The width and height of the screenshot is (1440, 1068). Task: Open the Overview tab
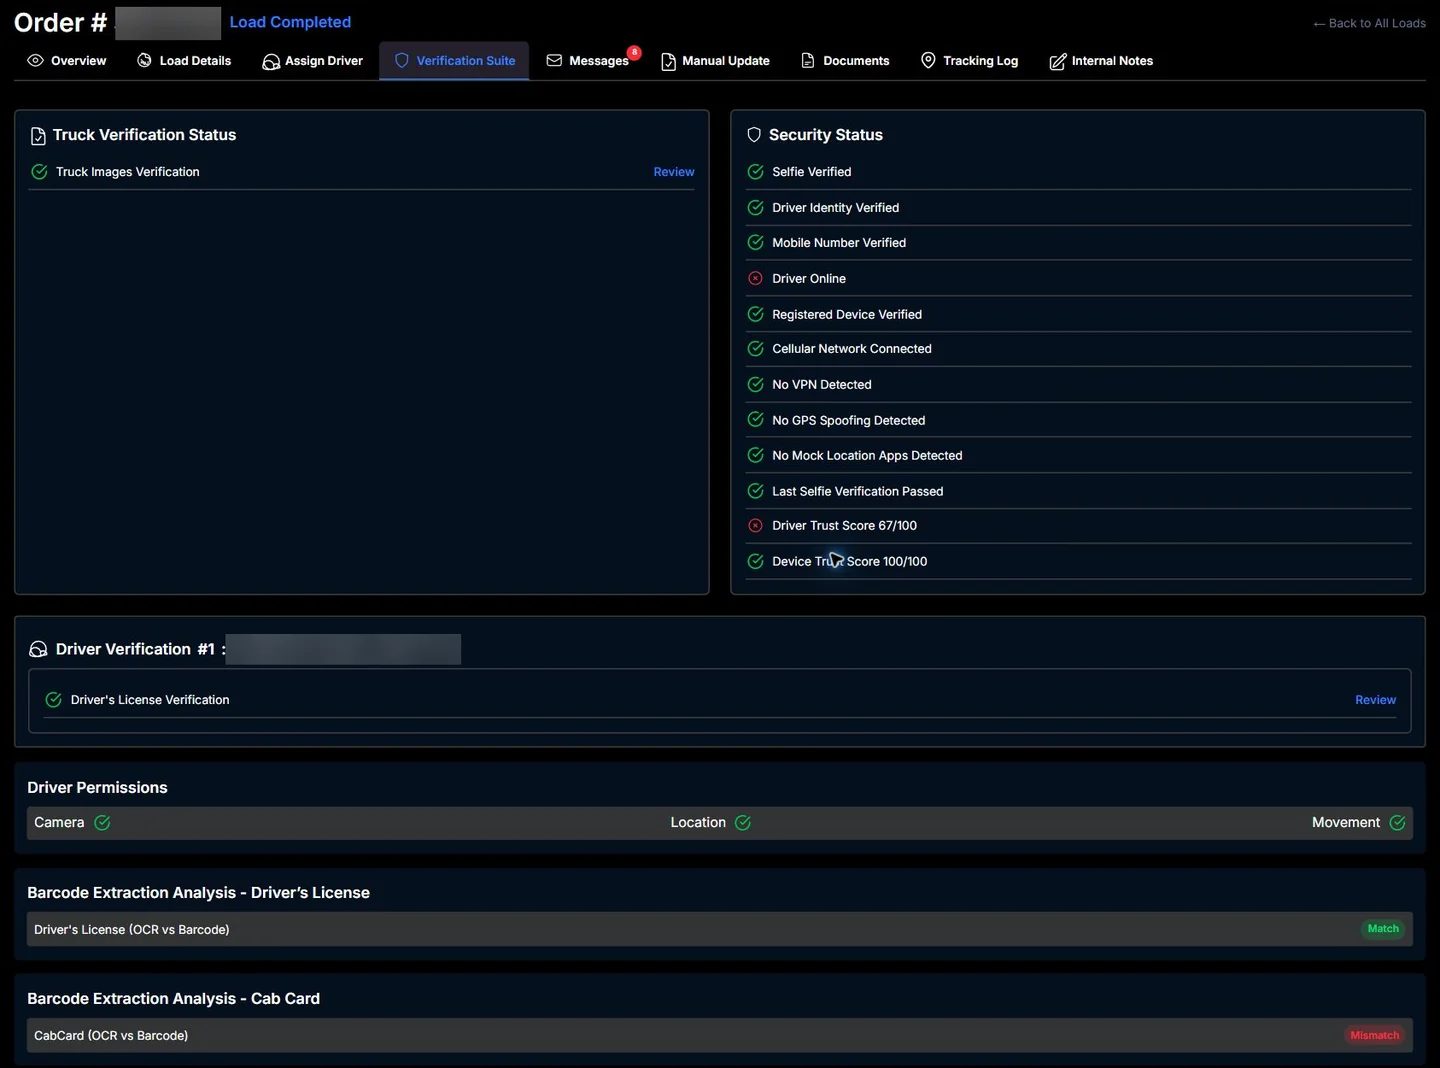click(67, 61)
